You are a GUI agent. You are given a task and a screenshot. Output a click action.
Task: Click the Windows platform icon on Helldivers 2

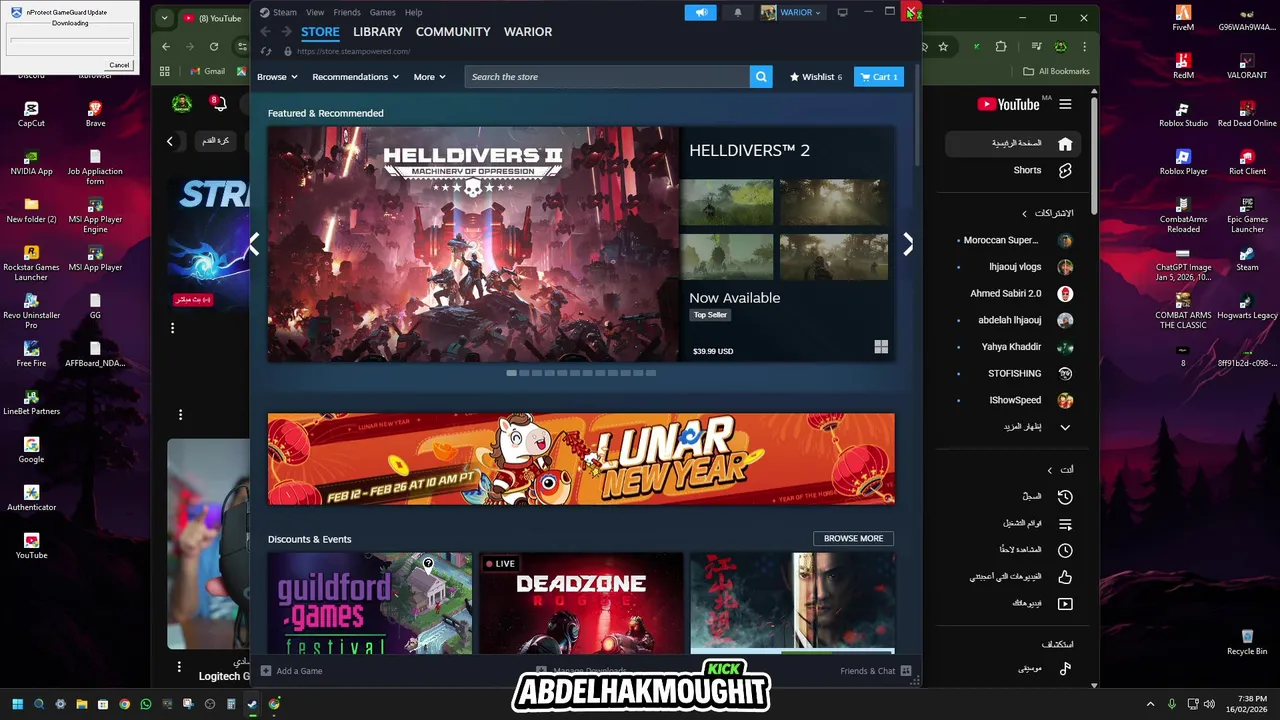coord(881,347)
